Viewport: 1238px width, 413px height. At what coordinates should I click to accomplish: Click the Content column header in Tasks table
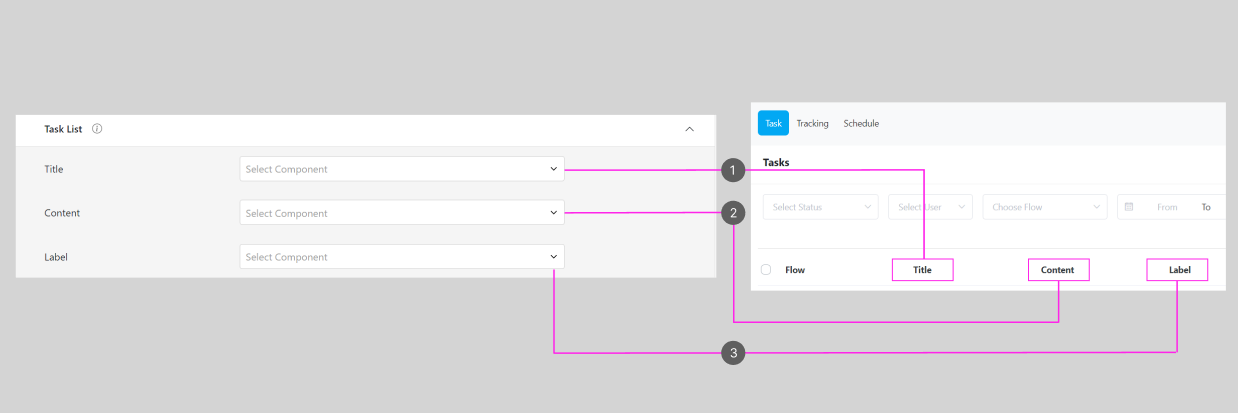pyautogui.click(x=1058, y=270)
